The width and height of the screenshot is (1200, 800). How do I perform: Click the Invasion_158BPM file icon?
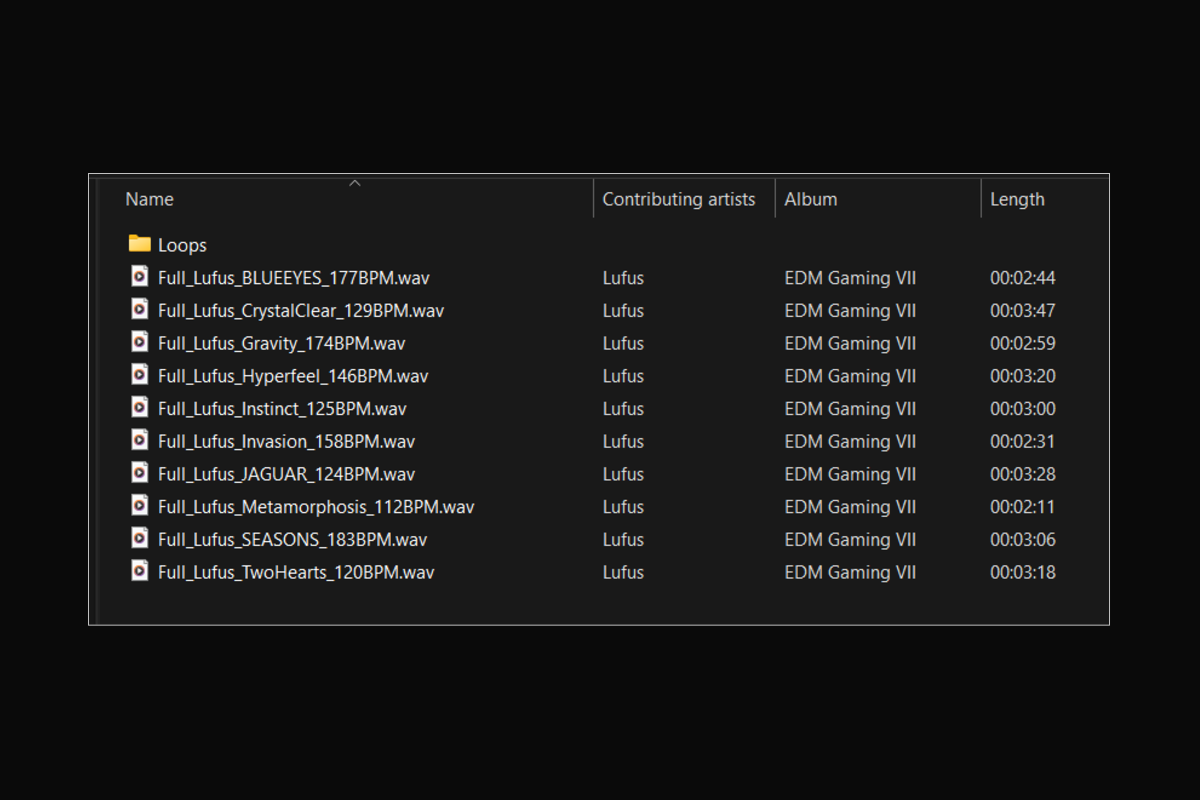[x=140, y=441]
